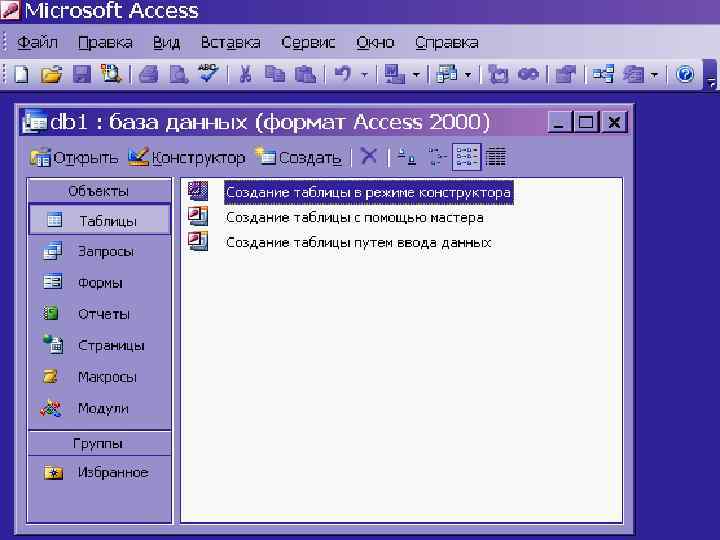This screenshot has width=720, height=540.
Task: Expand the Analyze dropdown arrow
Action: [x=468, y=75]
